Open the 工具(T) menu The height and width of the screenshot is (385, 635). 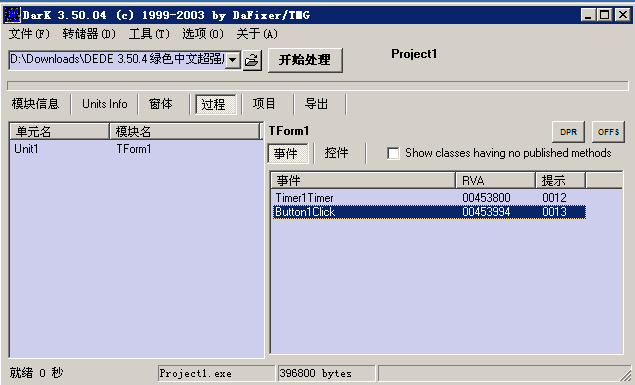tap(149, 34)
